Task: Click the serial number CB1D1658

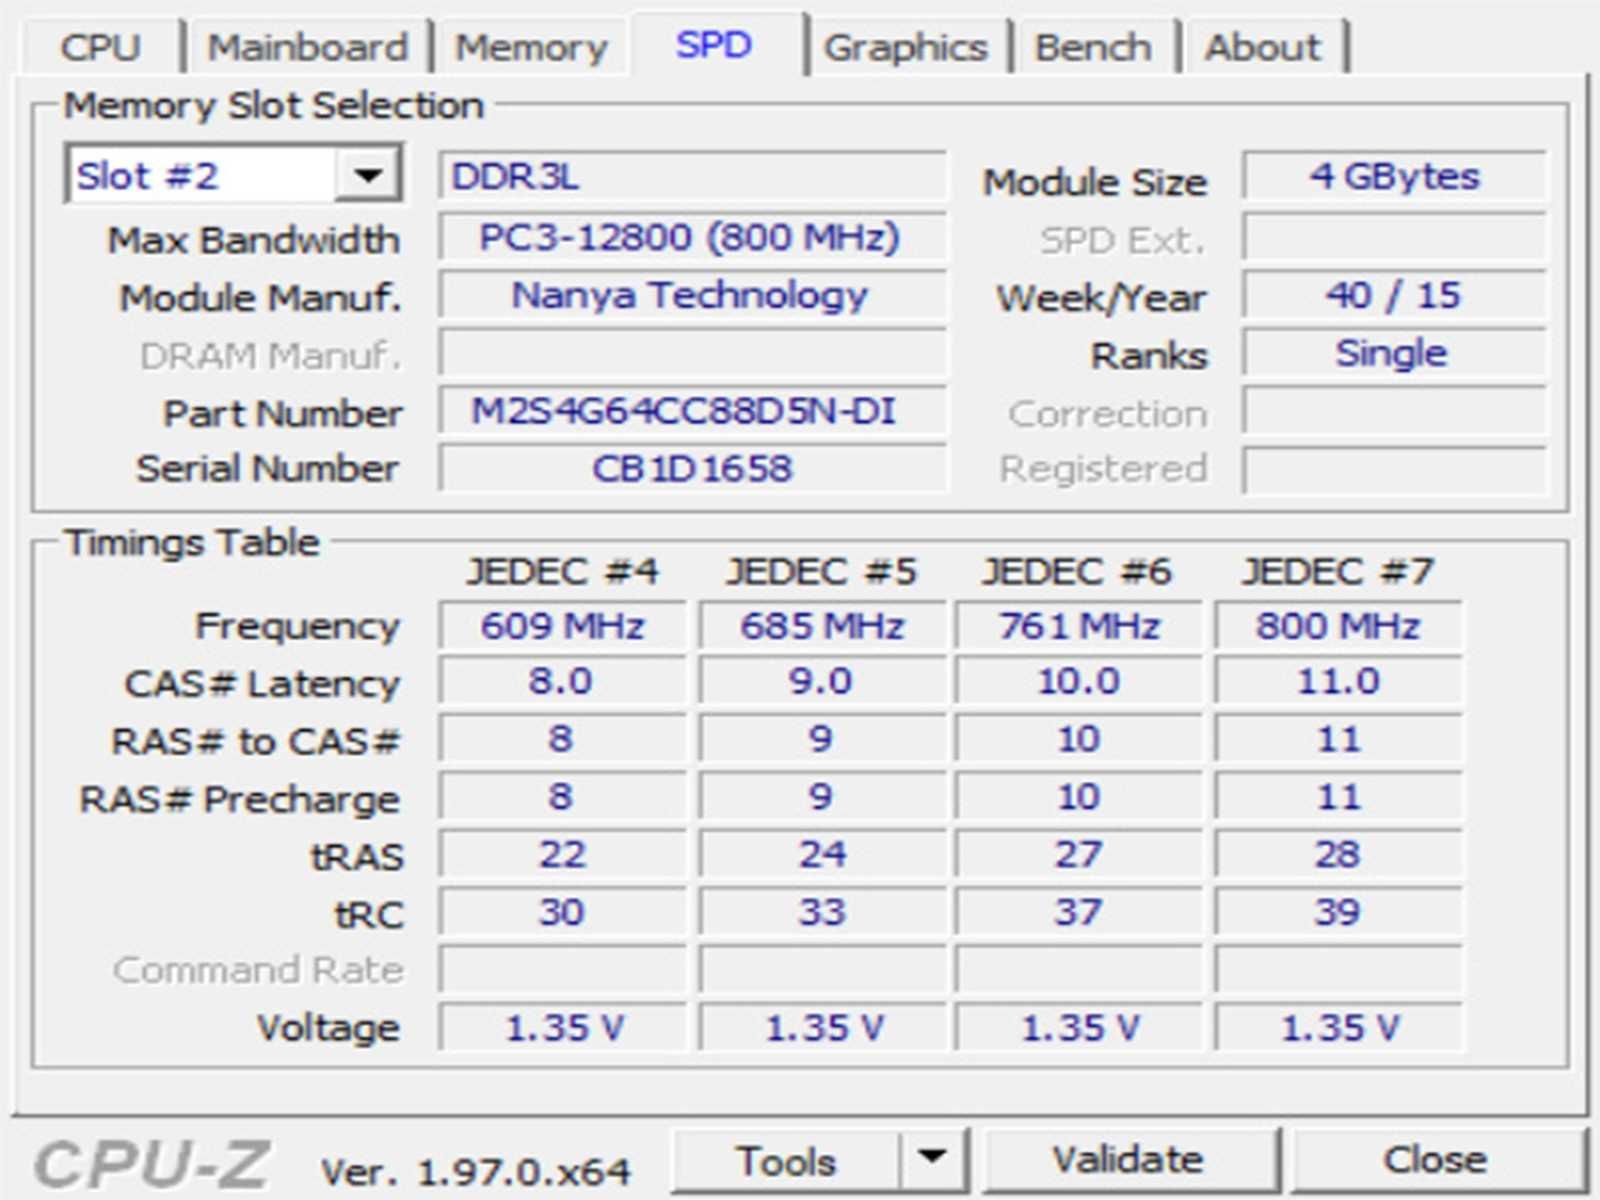Action: click(x=692, y=468)
